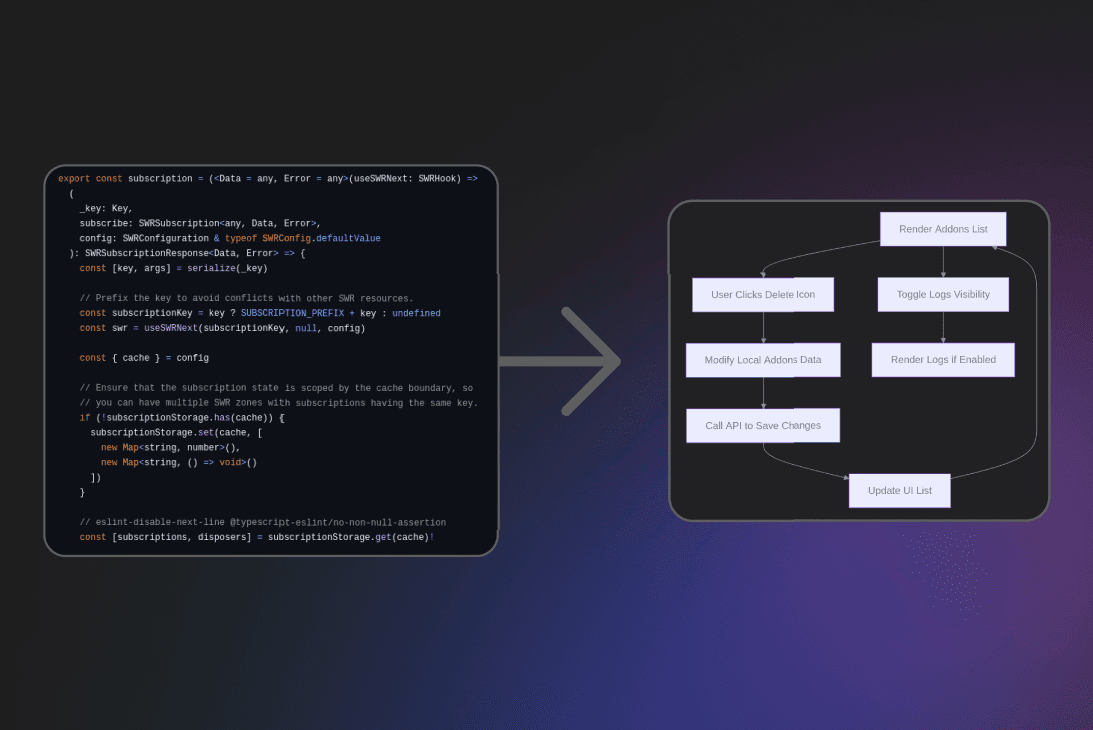Viewport: 1093px width, 730px height.
Task: Select the "Render Addons List" flowchart node
Action: tap(942, 228)
